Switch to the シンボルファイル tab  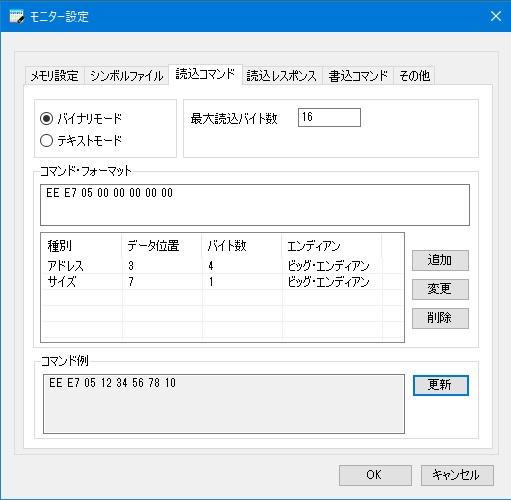126,76
